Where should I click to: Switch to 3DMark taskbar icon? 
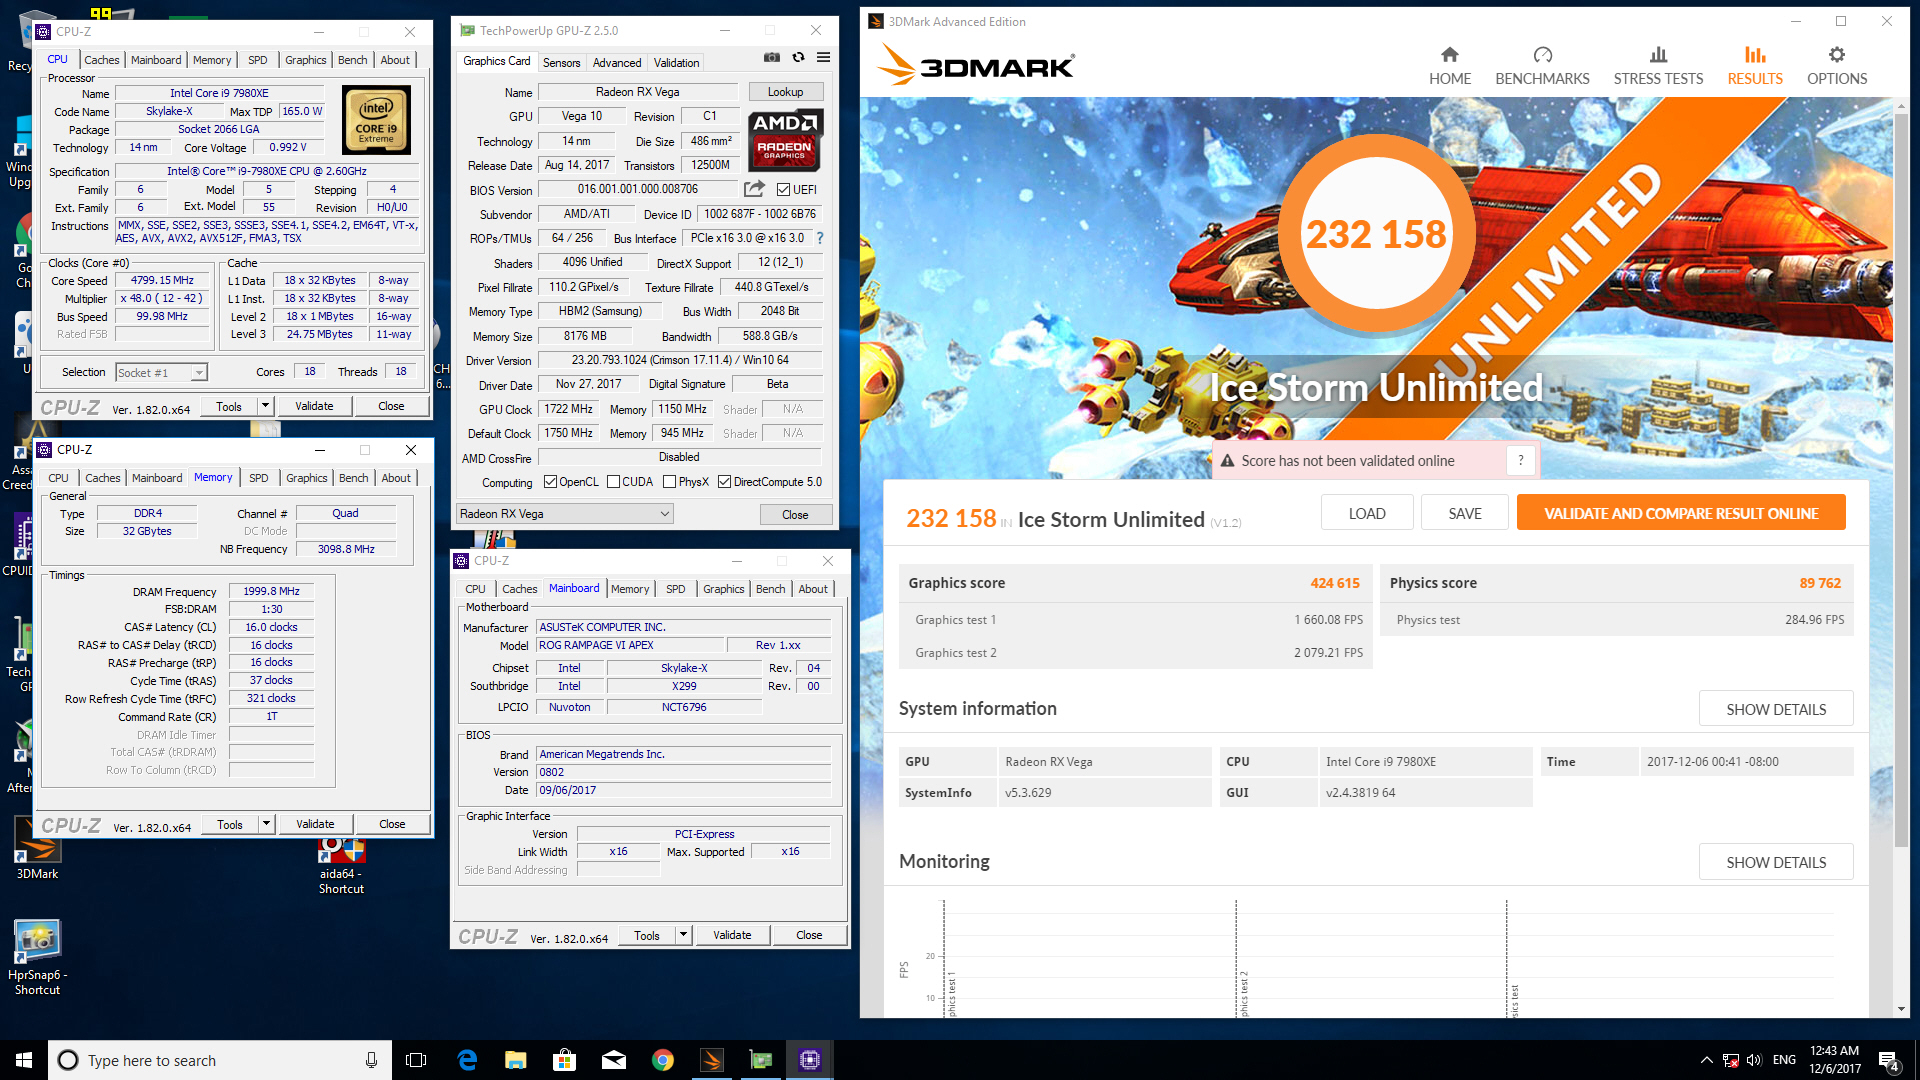pyautogui.click(x=712, y=1060)
